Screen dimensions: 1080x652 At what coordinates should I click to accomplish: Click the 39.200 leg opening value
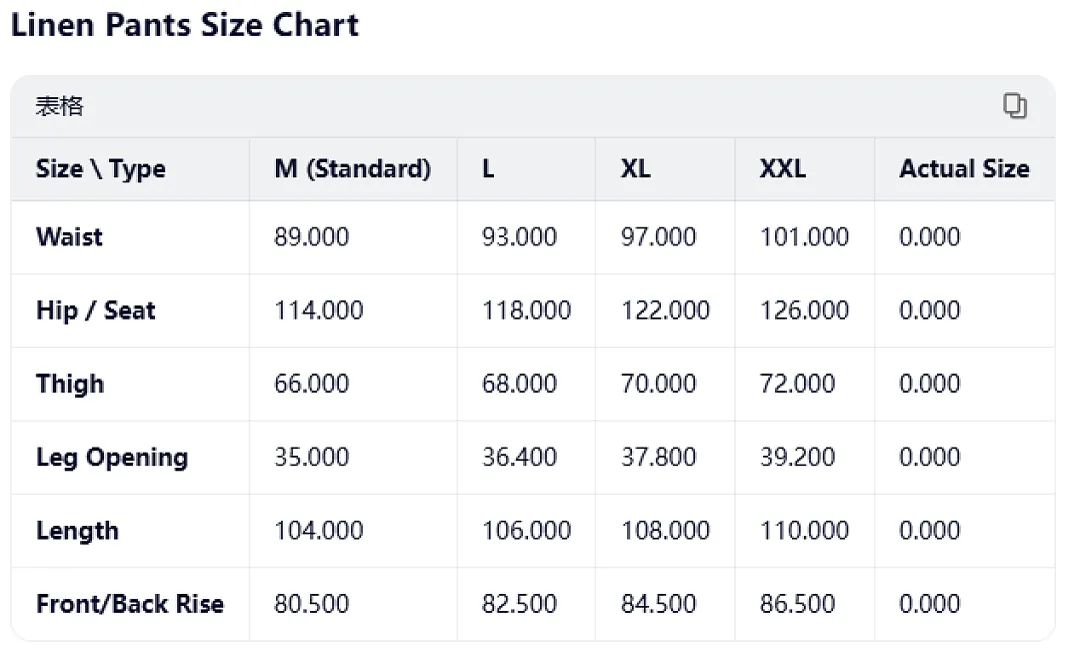click(x=798, y=457)
